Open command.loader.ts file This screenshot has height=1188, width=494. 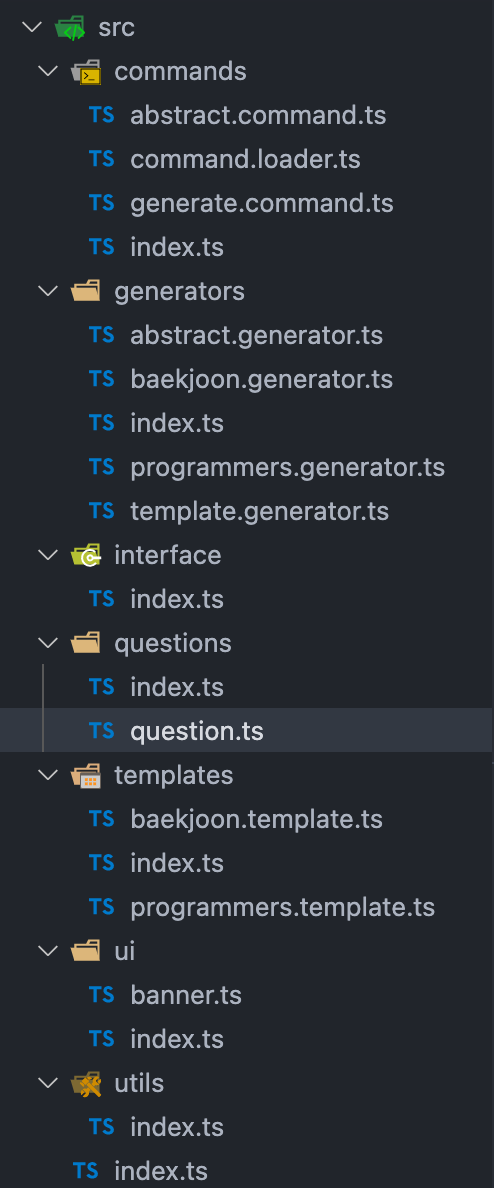[x=245, y=160]
